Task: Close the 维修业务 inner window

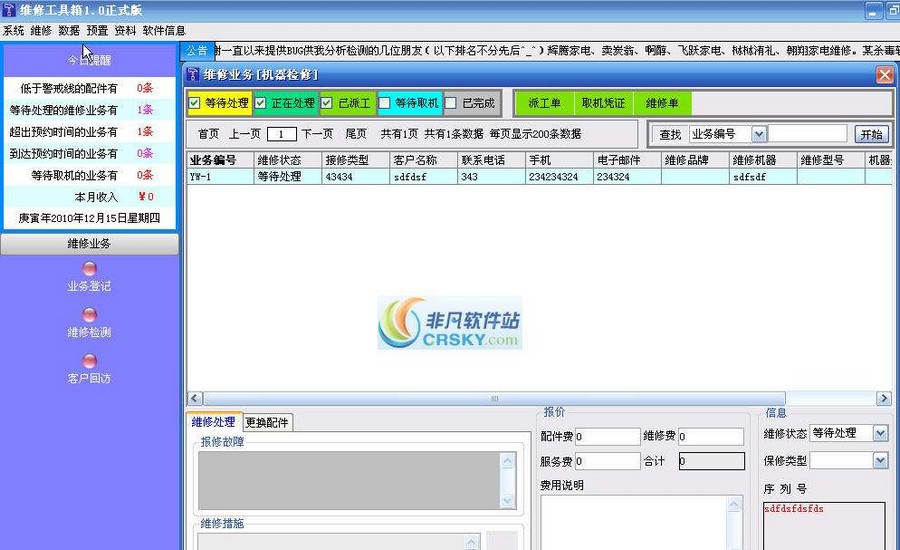Action: [x=884, y=75]
